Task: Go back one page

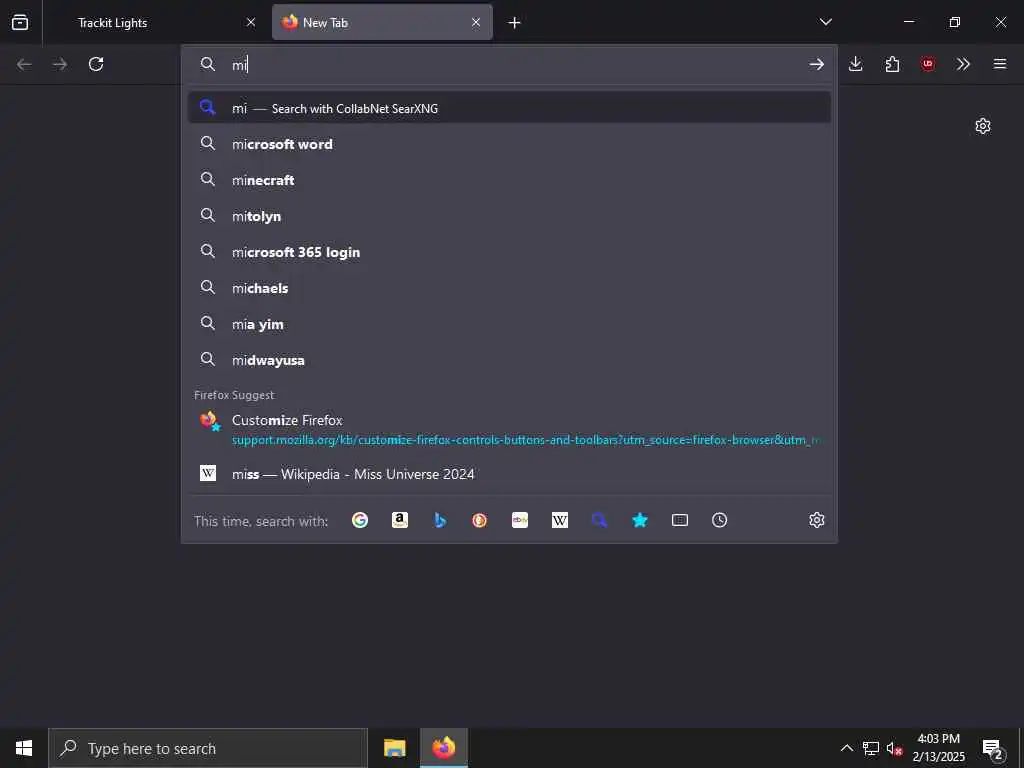Action: [24, 64]
